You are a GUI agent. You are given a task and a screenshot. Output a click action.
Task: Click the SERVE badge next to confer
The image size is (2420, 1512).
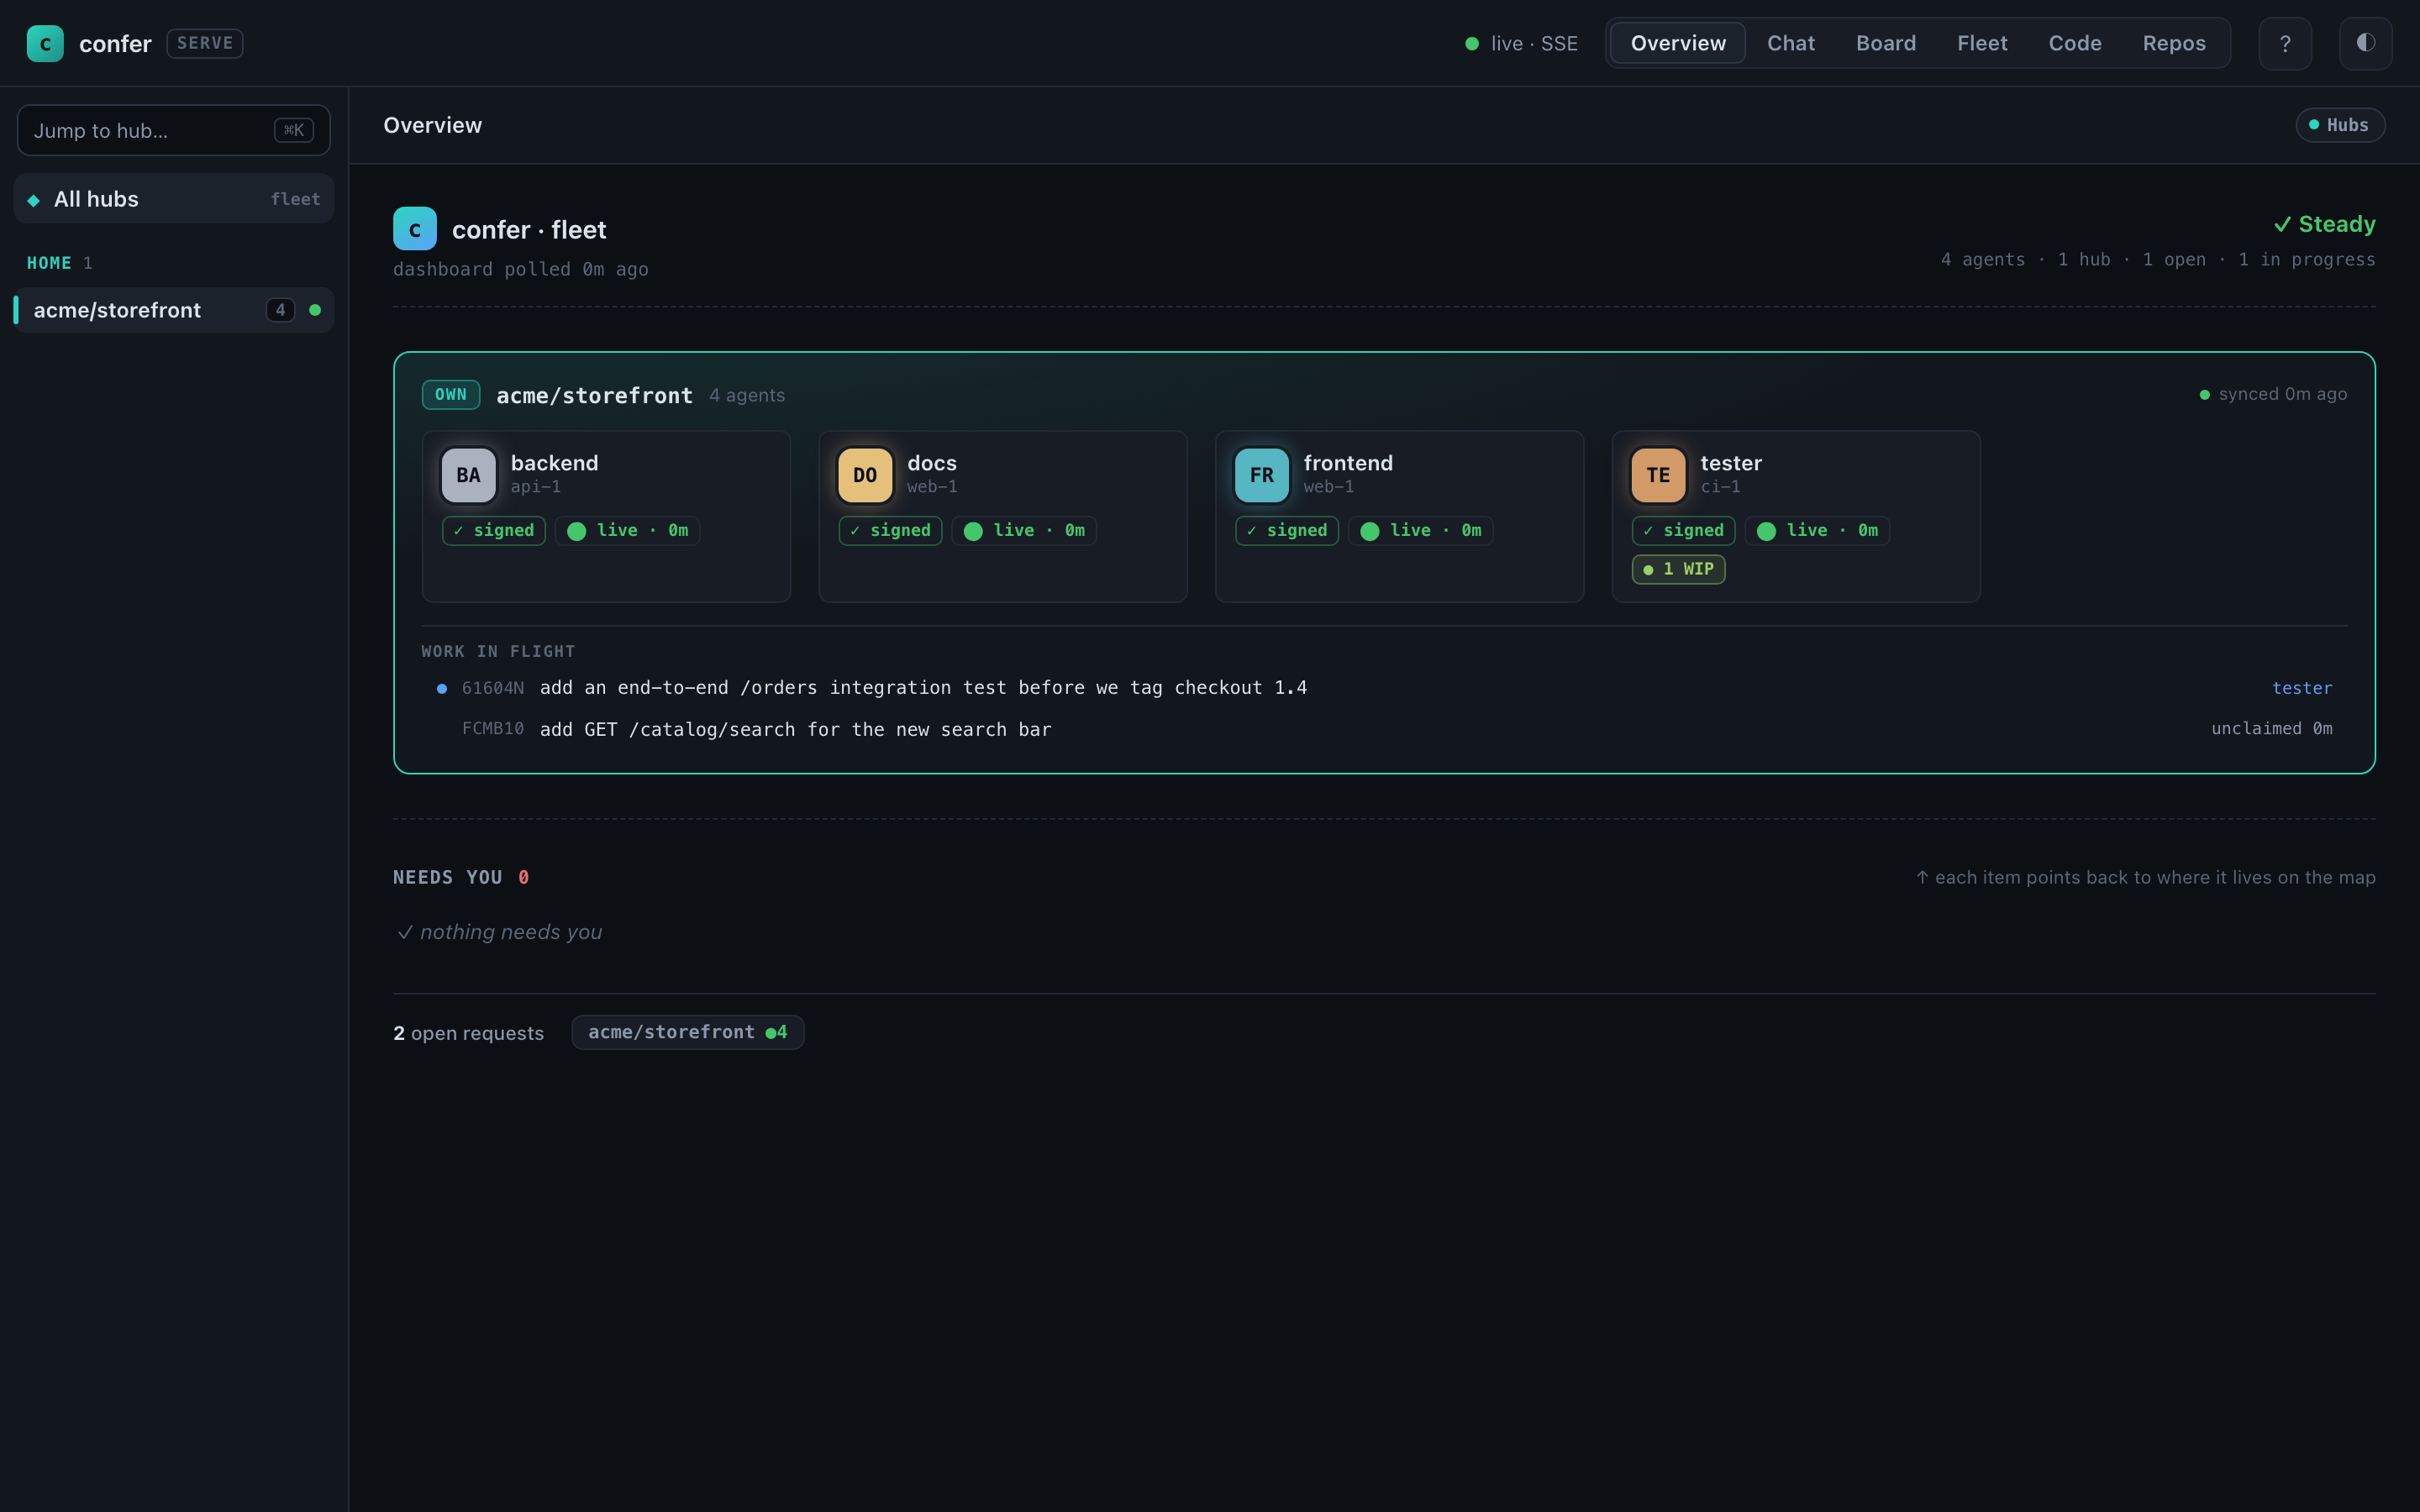click(205, 43)
